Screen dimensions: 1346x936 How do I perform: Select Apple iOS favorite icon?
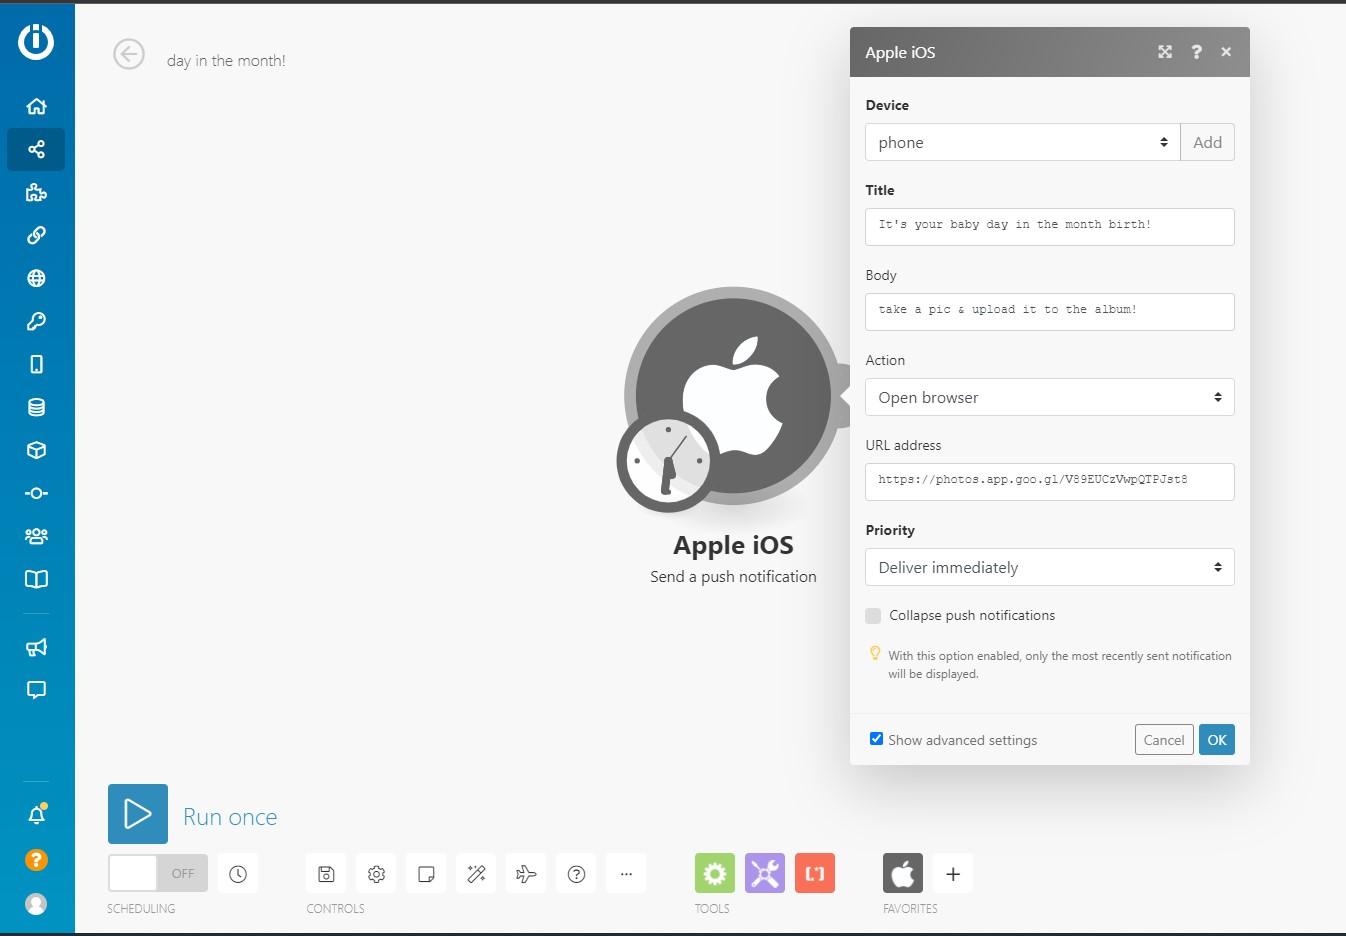click(x=903, y=873)
